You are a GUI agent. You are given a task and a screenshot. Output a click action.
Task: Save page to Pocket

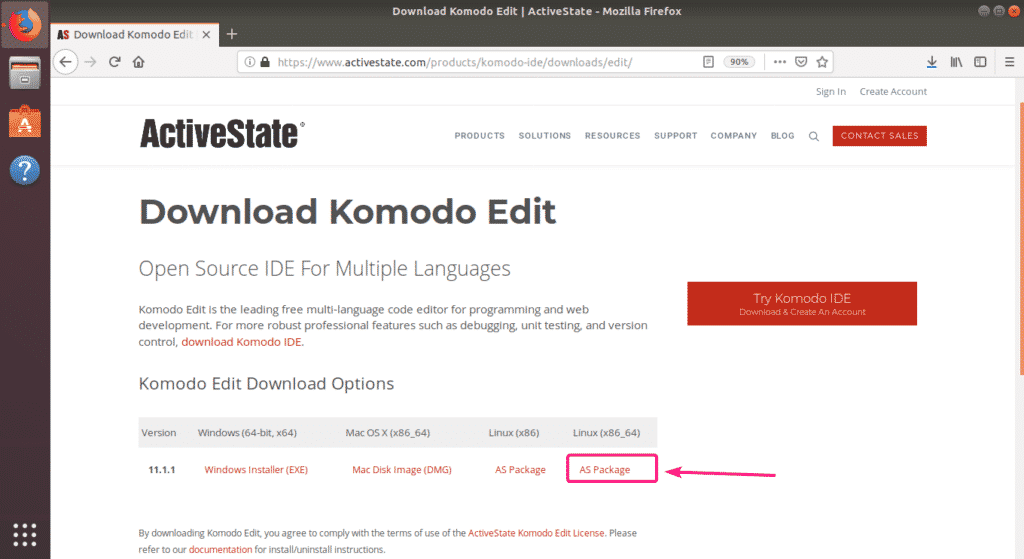(801, 62)
